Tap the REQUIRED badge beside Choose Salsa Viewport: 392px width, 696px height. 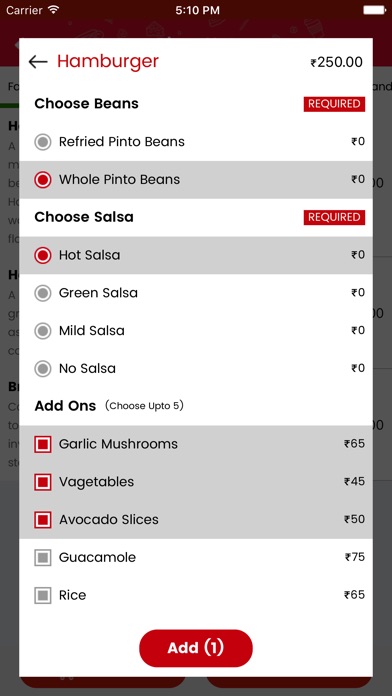click(334, 217)
